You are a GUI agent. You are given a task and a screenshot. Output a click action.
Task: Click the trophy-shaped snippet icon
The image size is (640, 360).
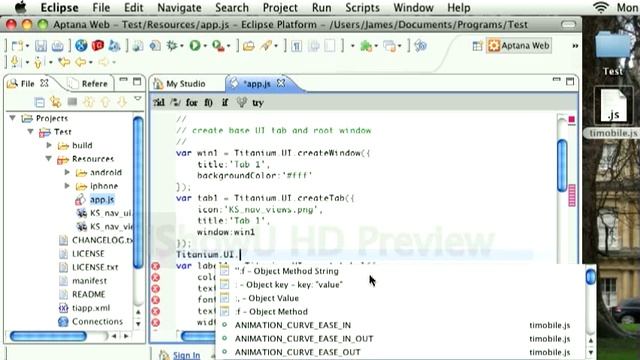click(x=241, y=103)
